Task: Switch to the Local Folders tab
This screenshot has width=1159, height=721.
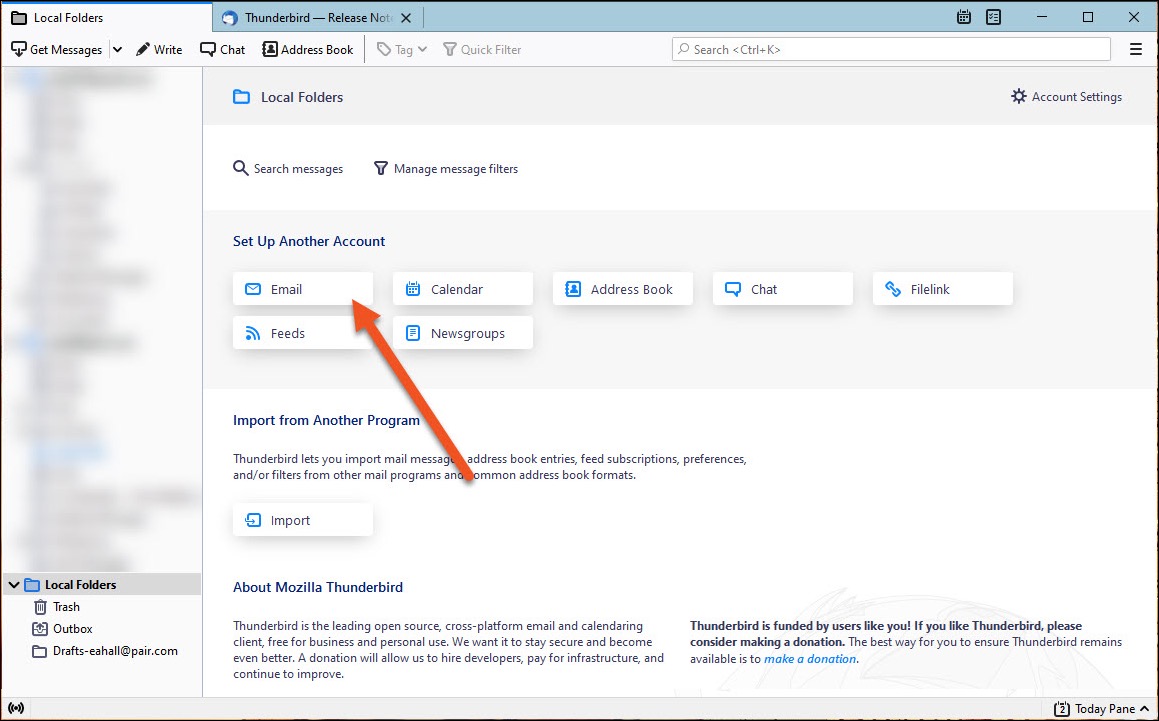Action: pyautogui.click(x=107, y=17)
